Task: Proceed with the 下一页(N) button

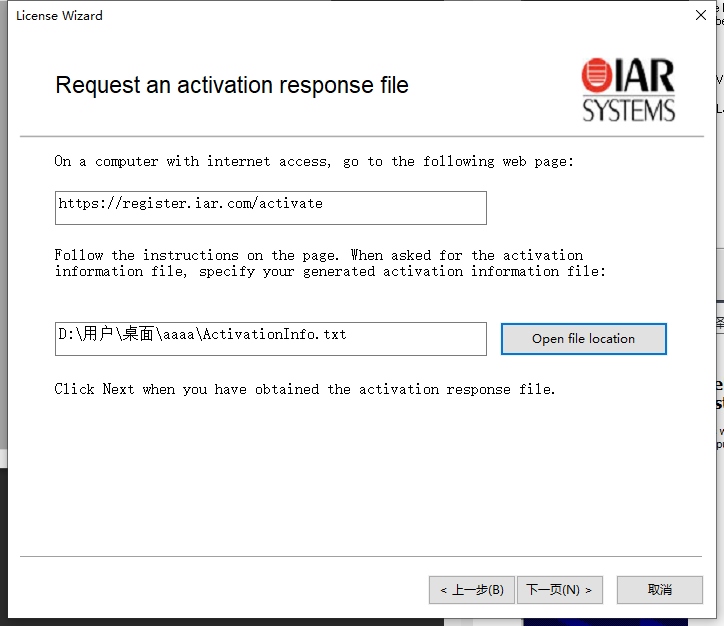Action: coord(560,590)
